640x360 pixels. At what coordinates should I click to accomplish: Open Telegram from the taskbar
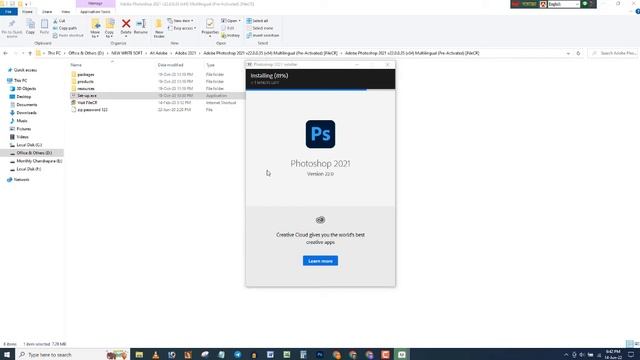pos(238,354)
